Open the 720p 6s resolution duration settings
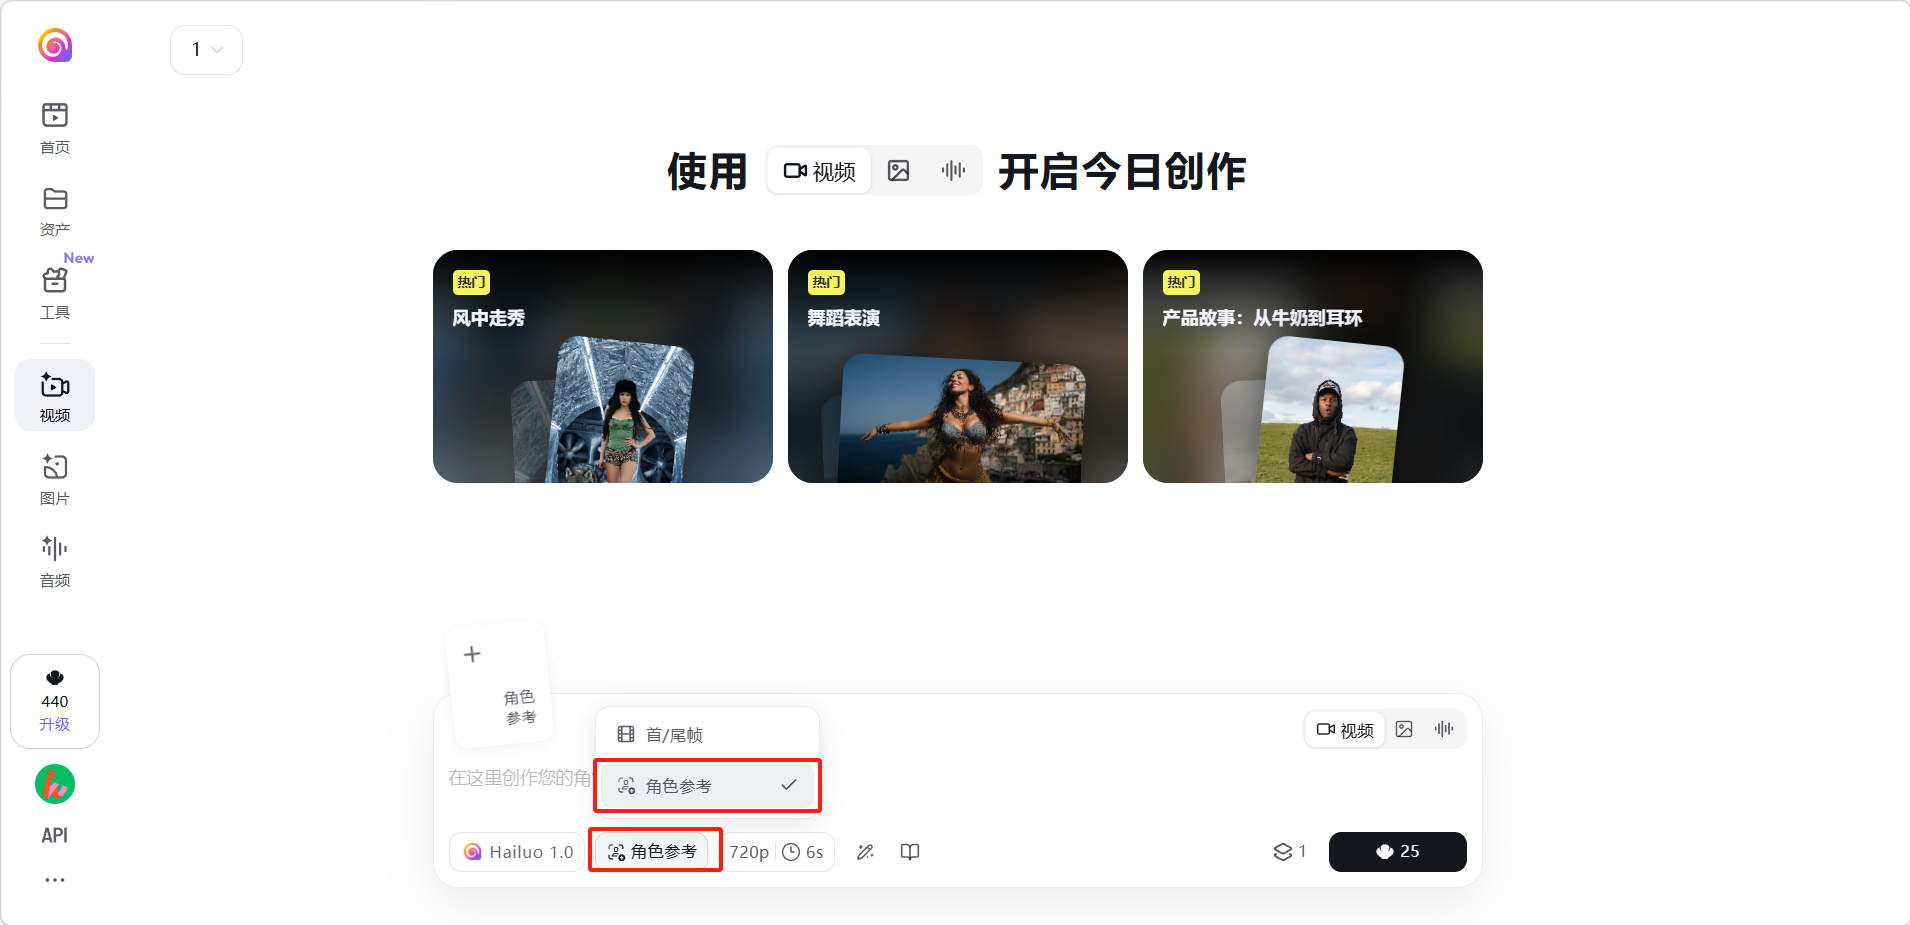 pyautogui.click(x=777, y=852)
